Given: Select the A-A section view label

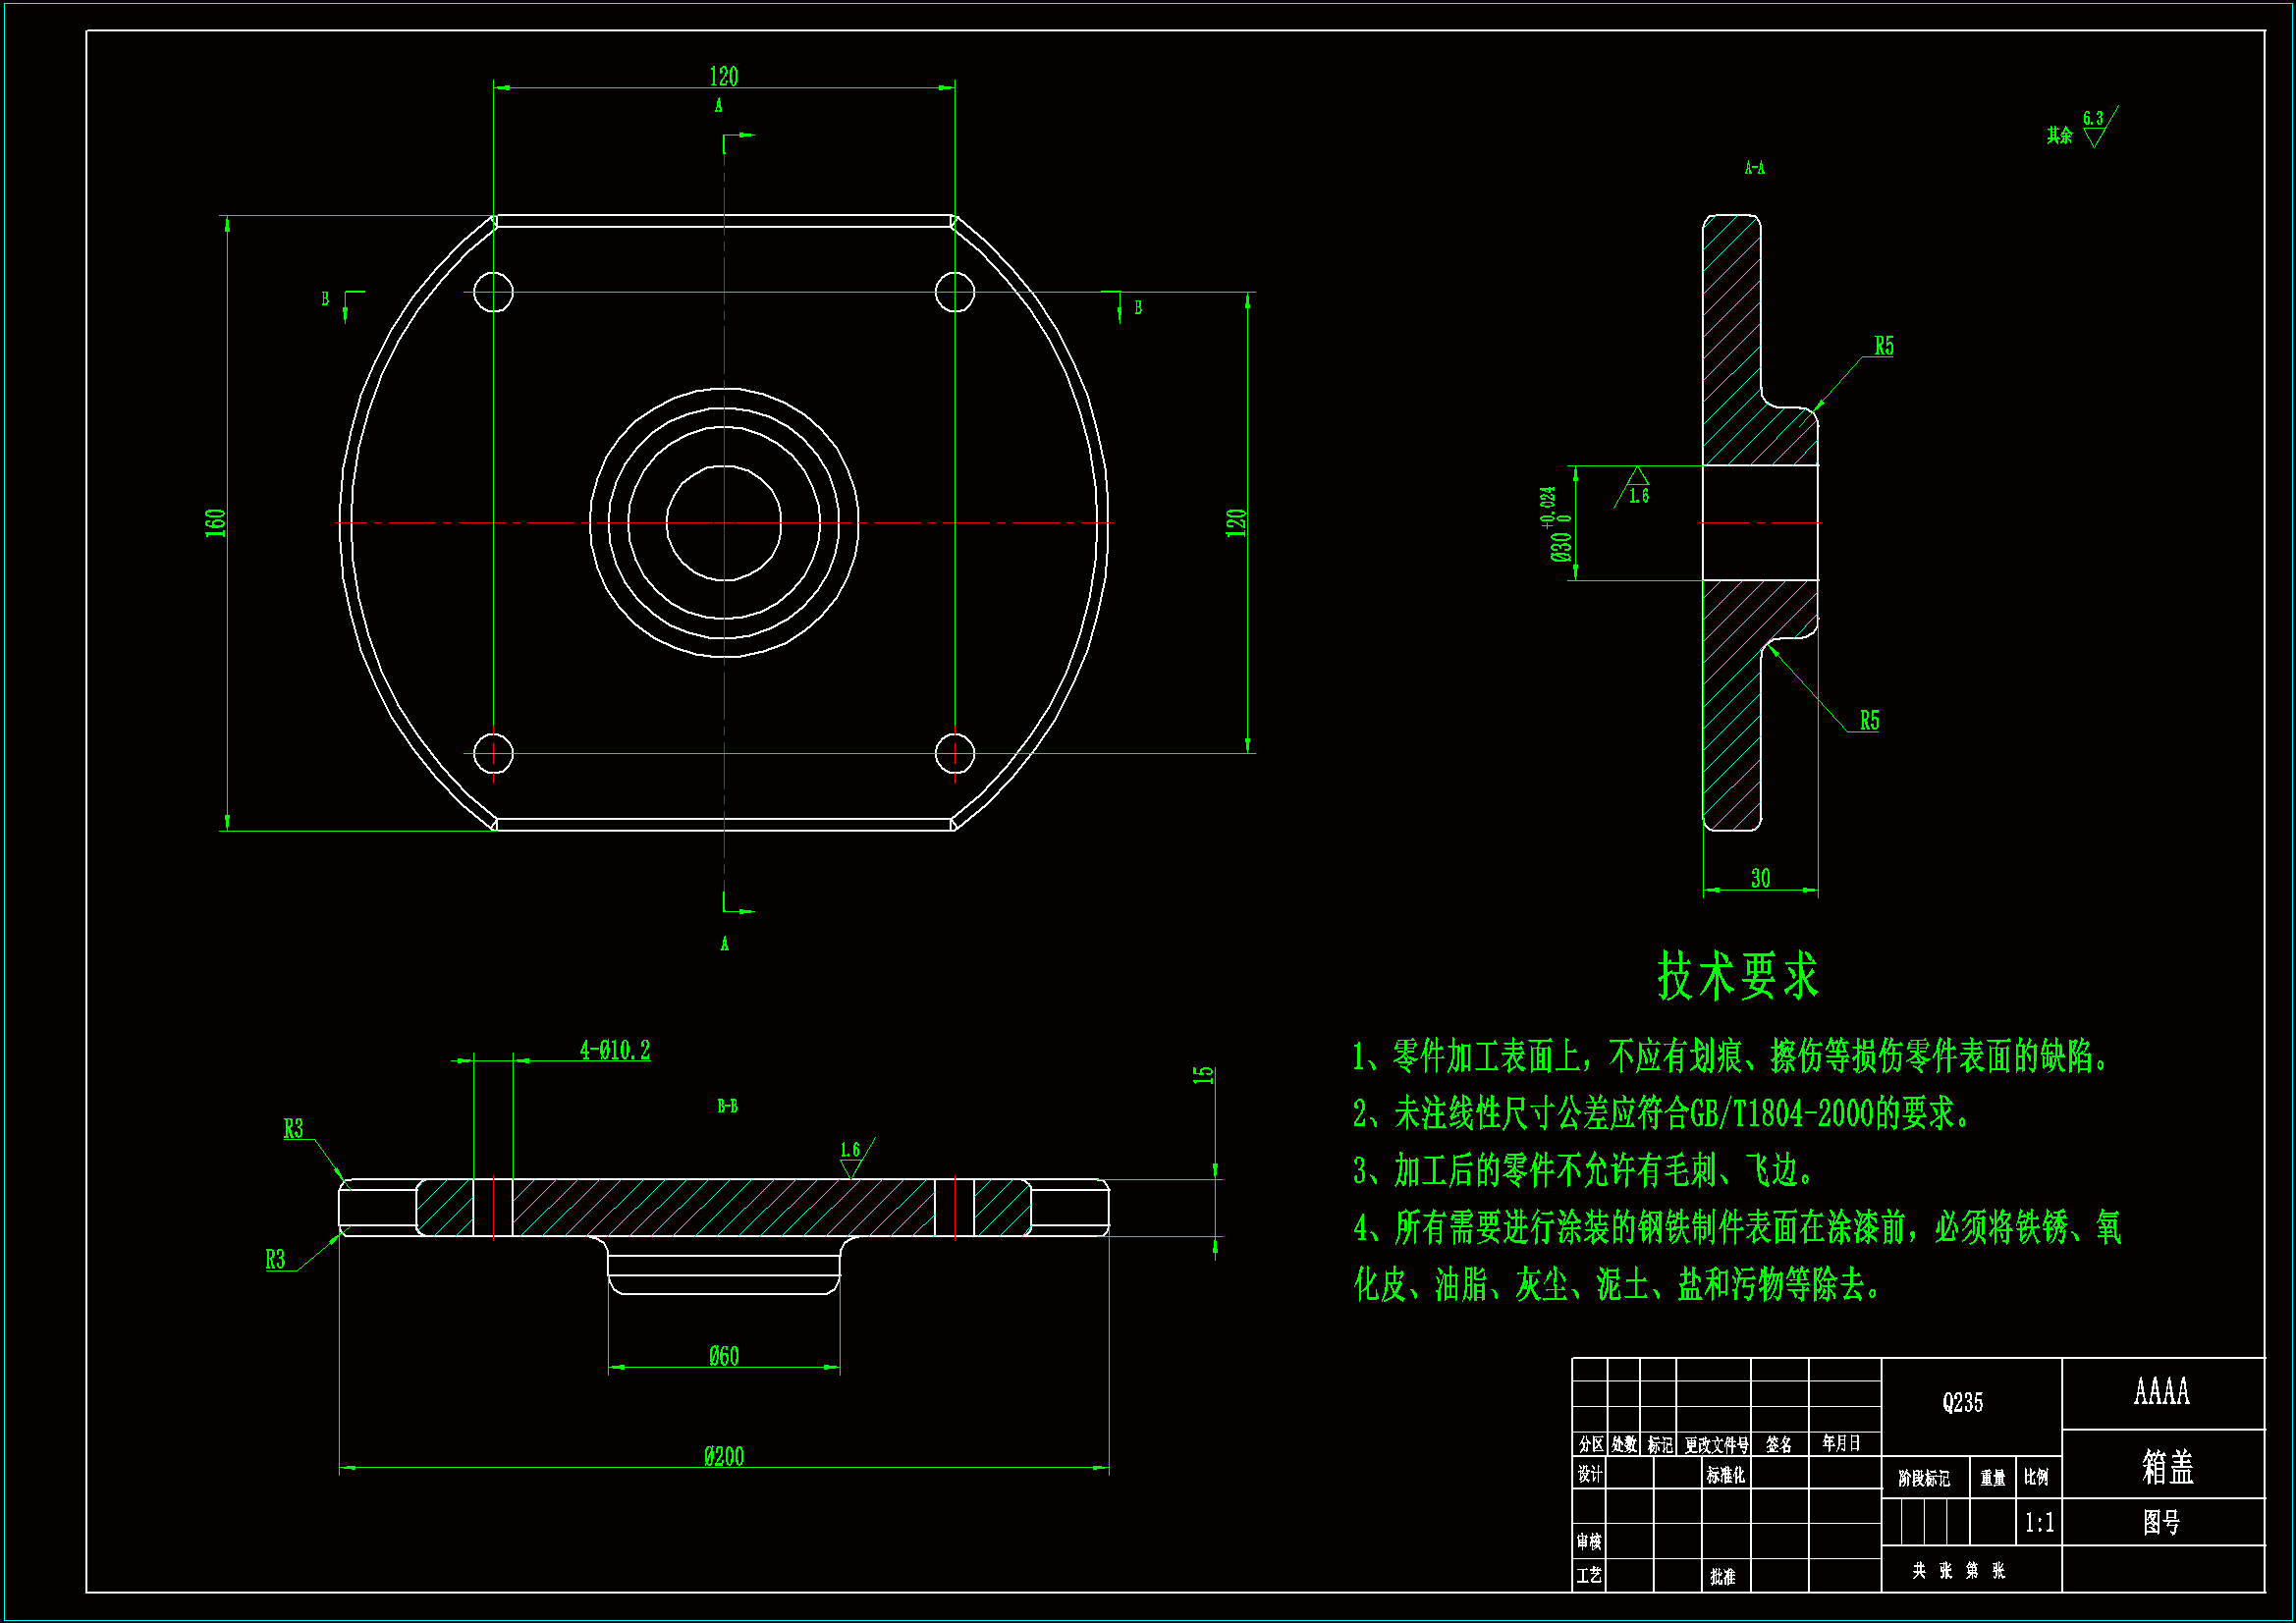Looking at the screenshot, I should coord(1754,168).
